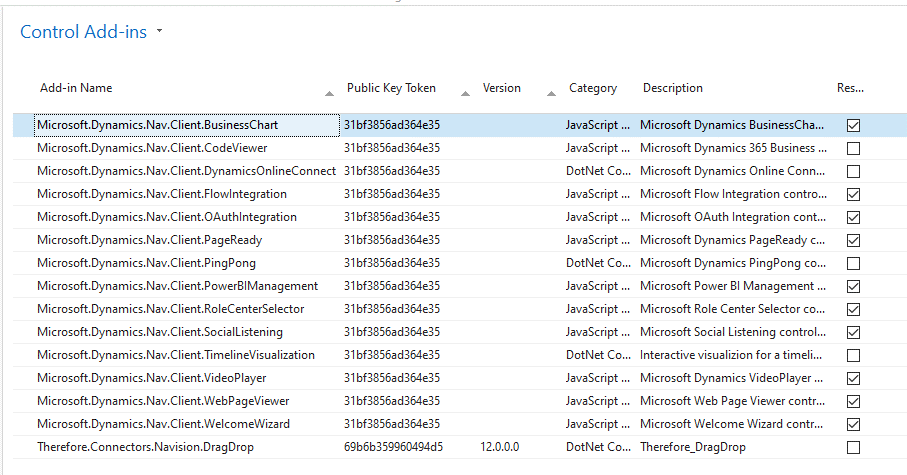
Task: Toggle Resource checkbox for OAuthIntegration row
Action: [853, 218]
